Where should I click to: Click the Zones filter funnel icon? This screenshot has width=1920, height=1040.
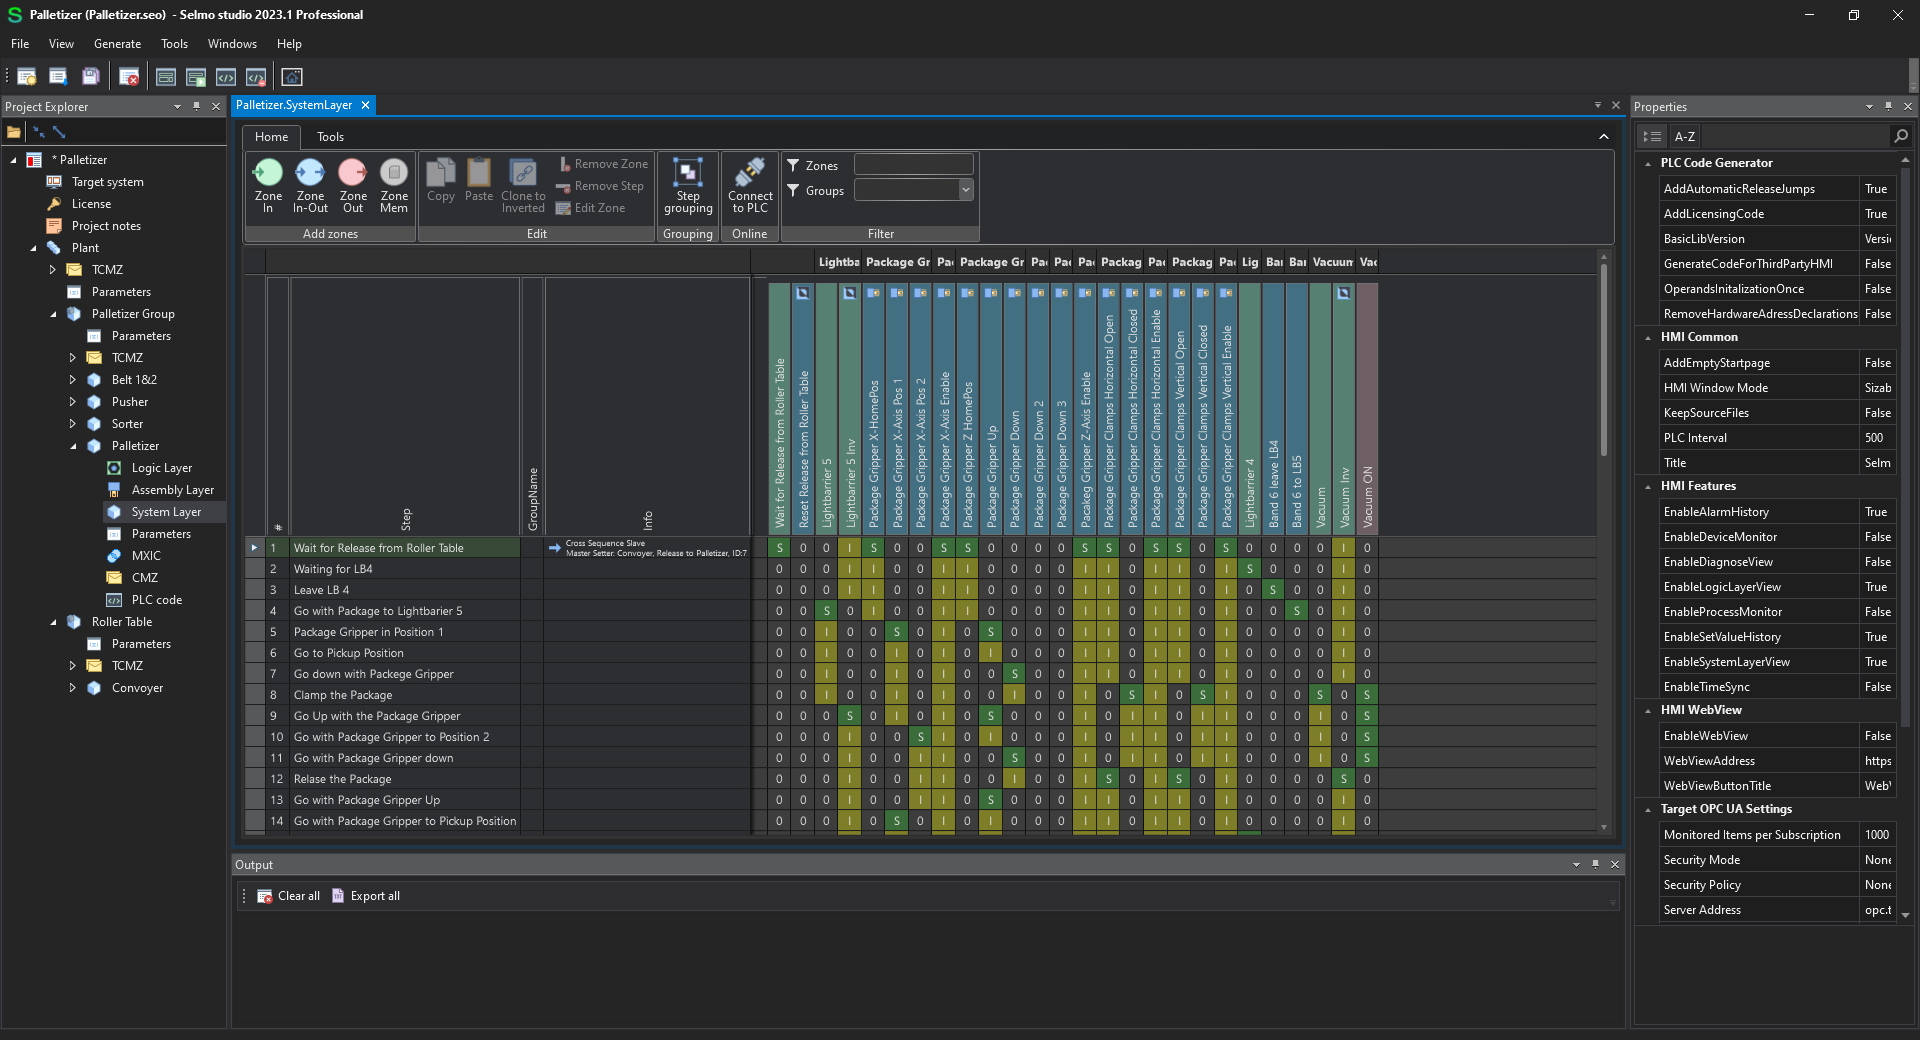click(x=793, y=165)
